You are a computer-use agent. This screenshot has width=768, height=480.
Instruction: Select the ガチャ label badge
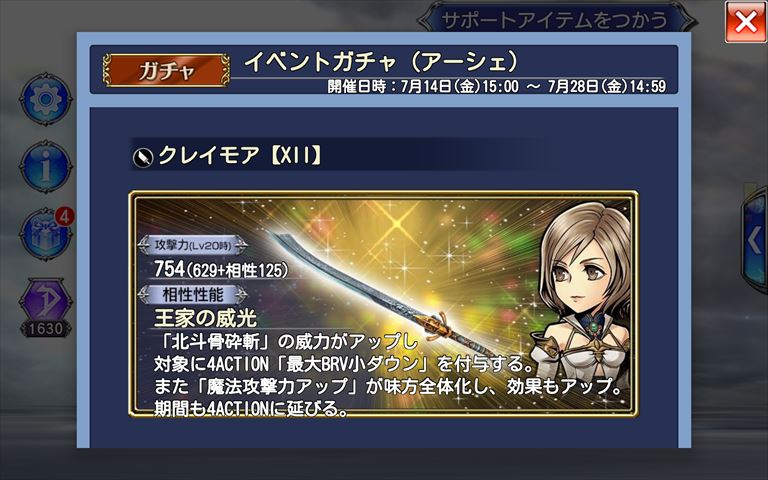[x=167, y=71]
